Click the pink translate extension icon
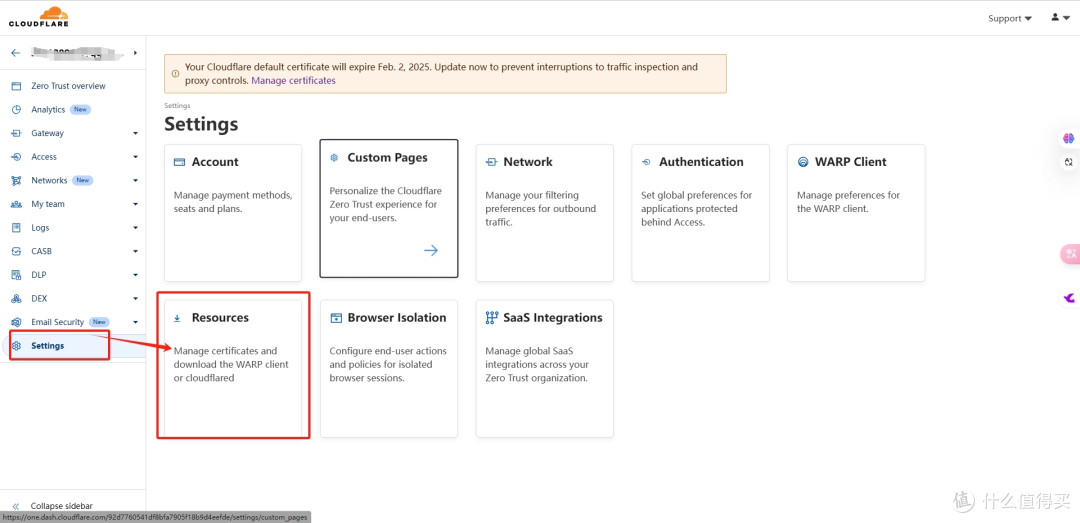The image size is (1080, 523). 1070,254
